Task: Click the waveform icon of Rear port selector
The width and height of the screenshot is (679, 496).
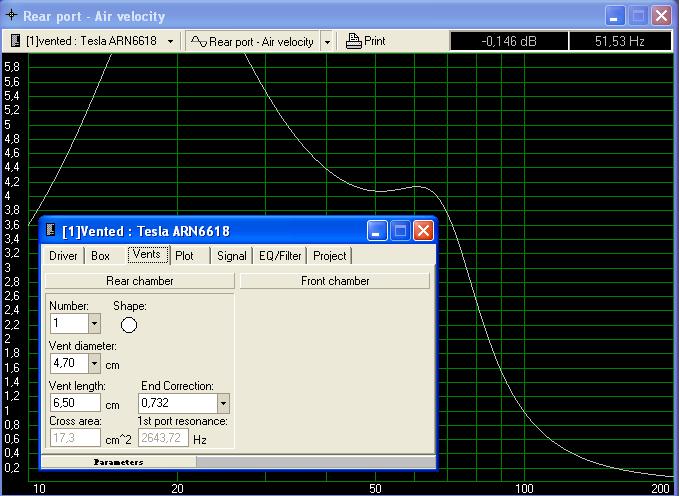Action: coord(199,42)
